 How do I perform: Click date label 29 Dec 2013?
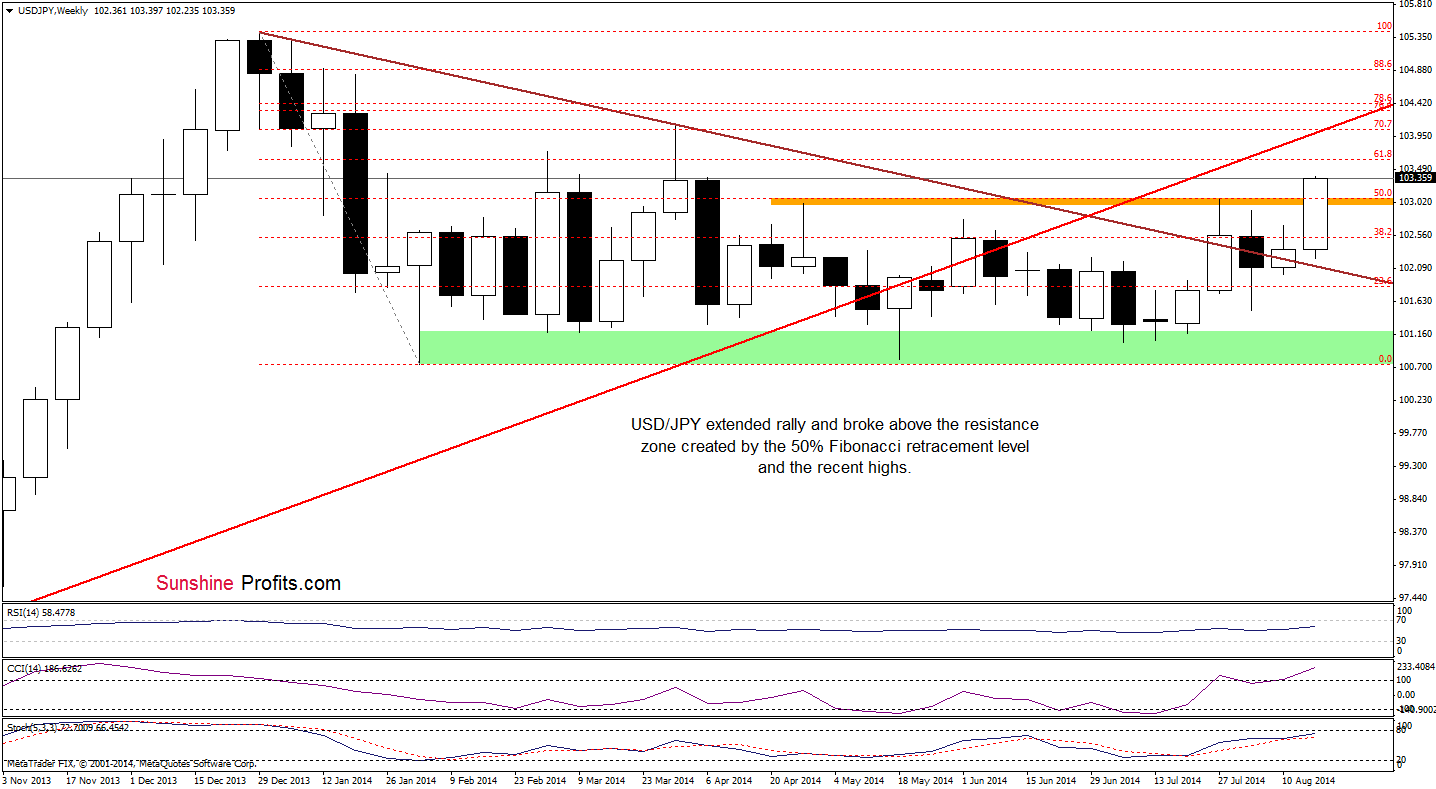(x=285, y=780)
